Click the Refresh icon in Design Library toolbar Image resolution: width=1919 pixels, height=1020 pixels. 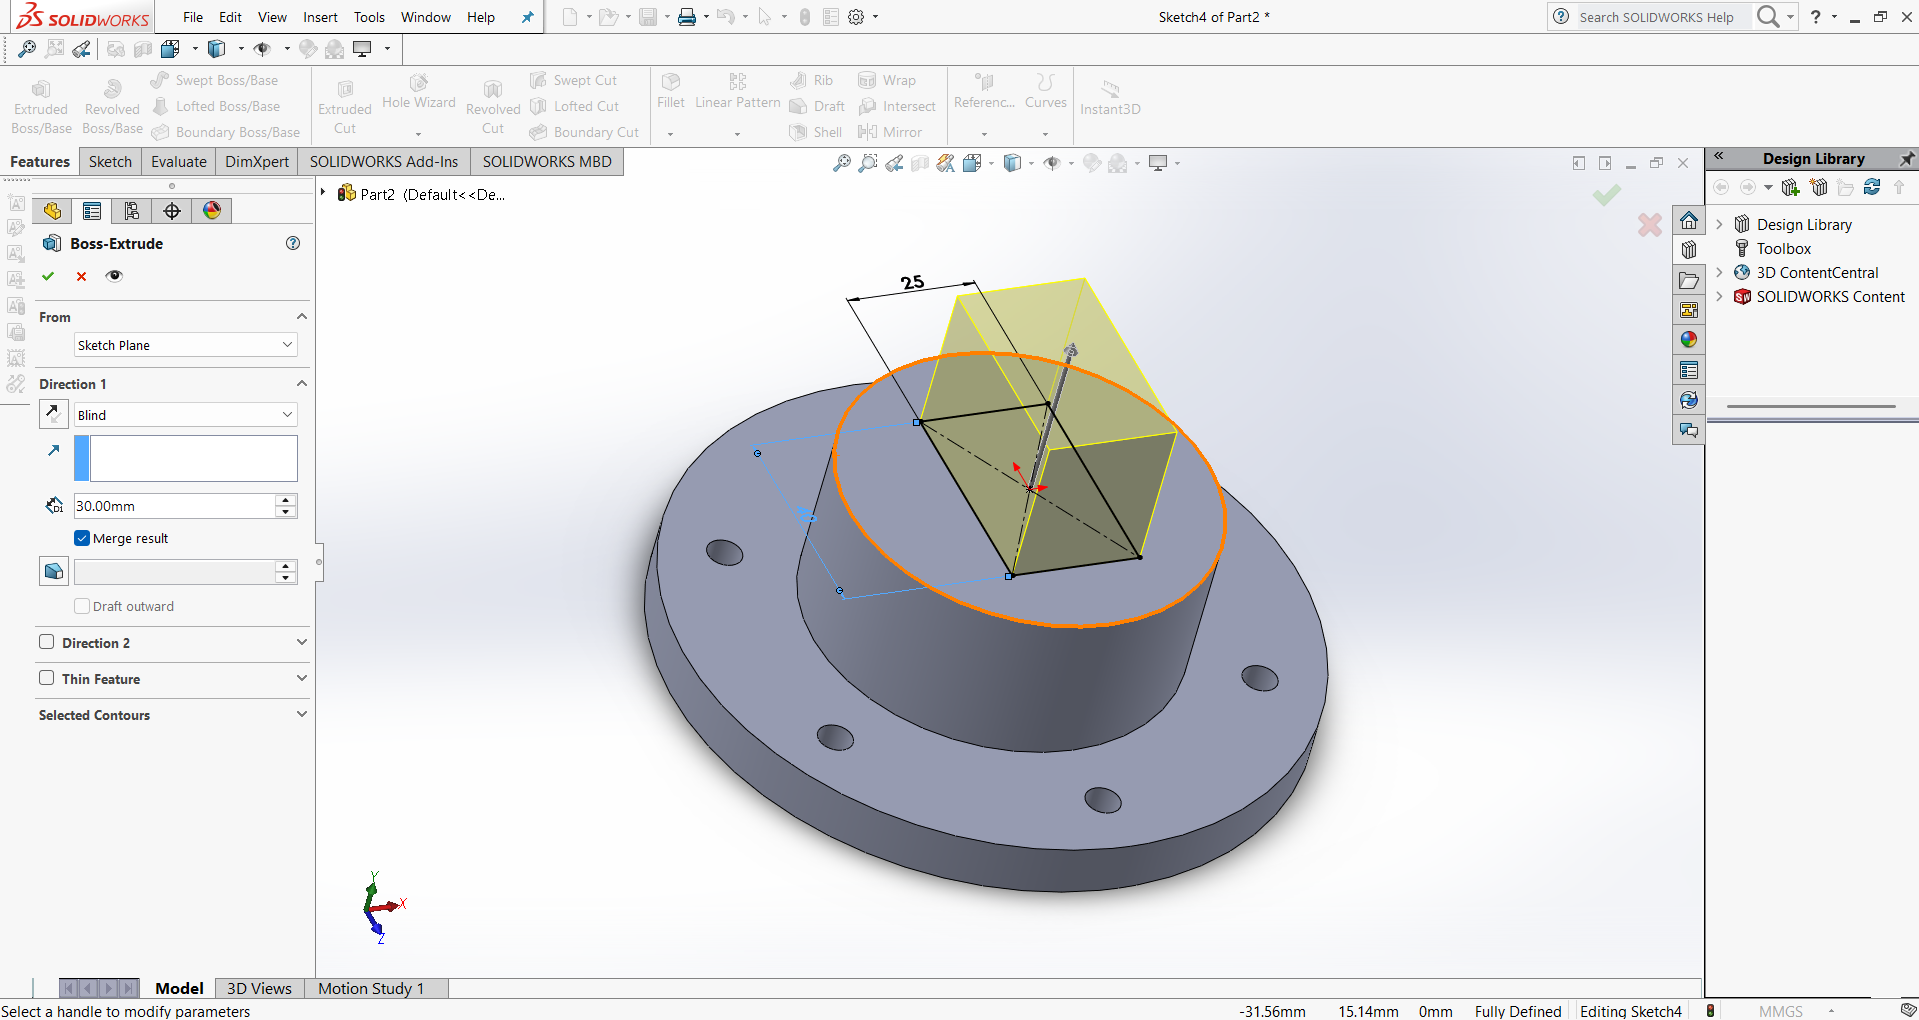(1872, 187)
